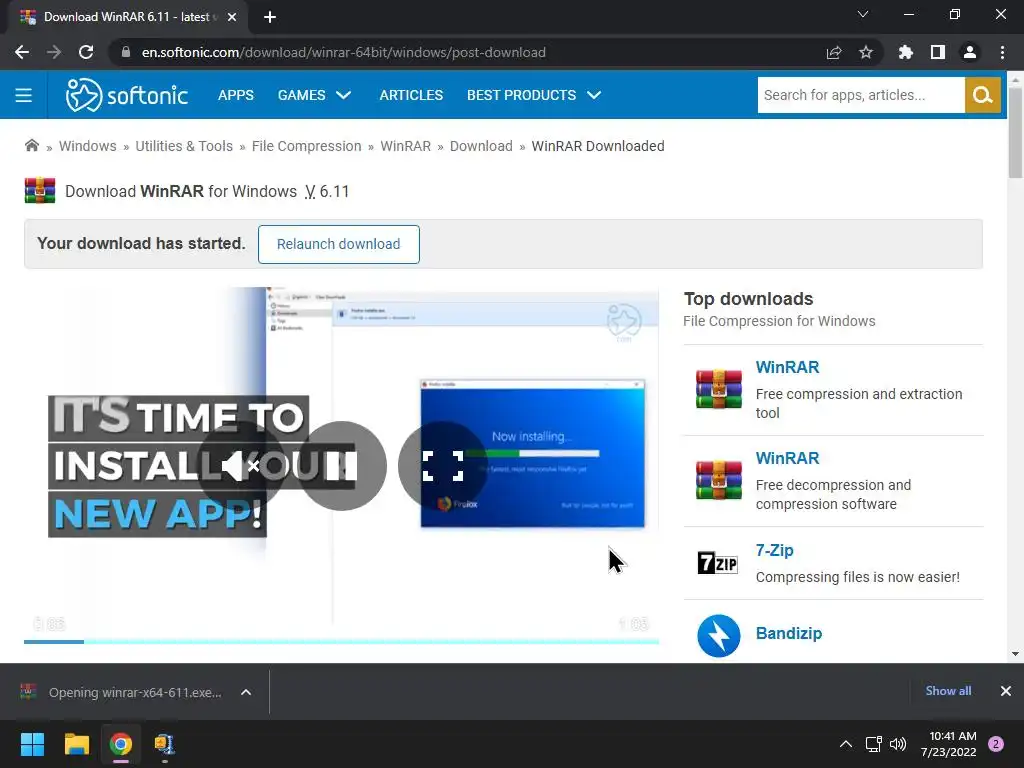Open a new browser tab
Screen dimensions: 1024x768
270,17
